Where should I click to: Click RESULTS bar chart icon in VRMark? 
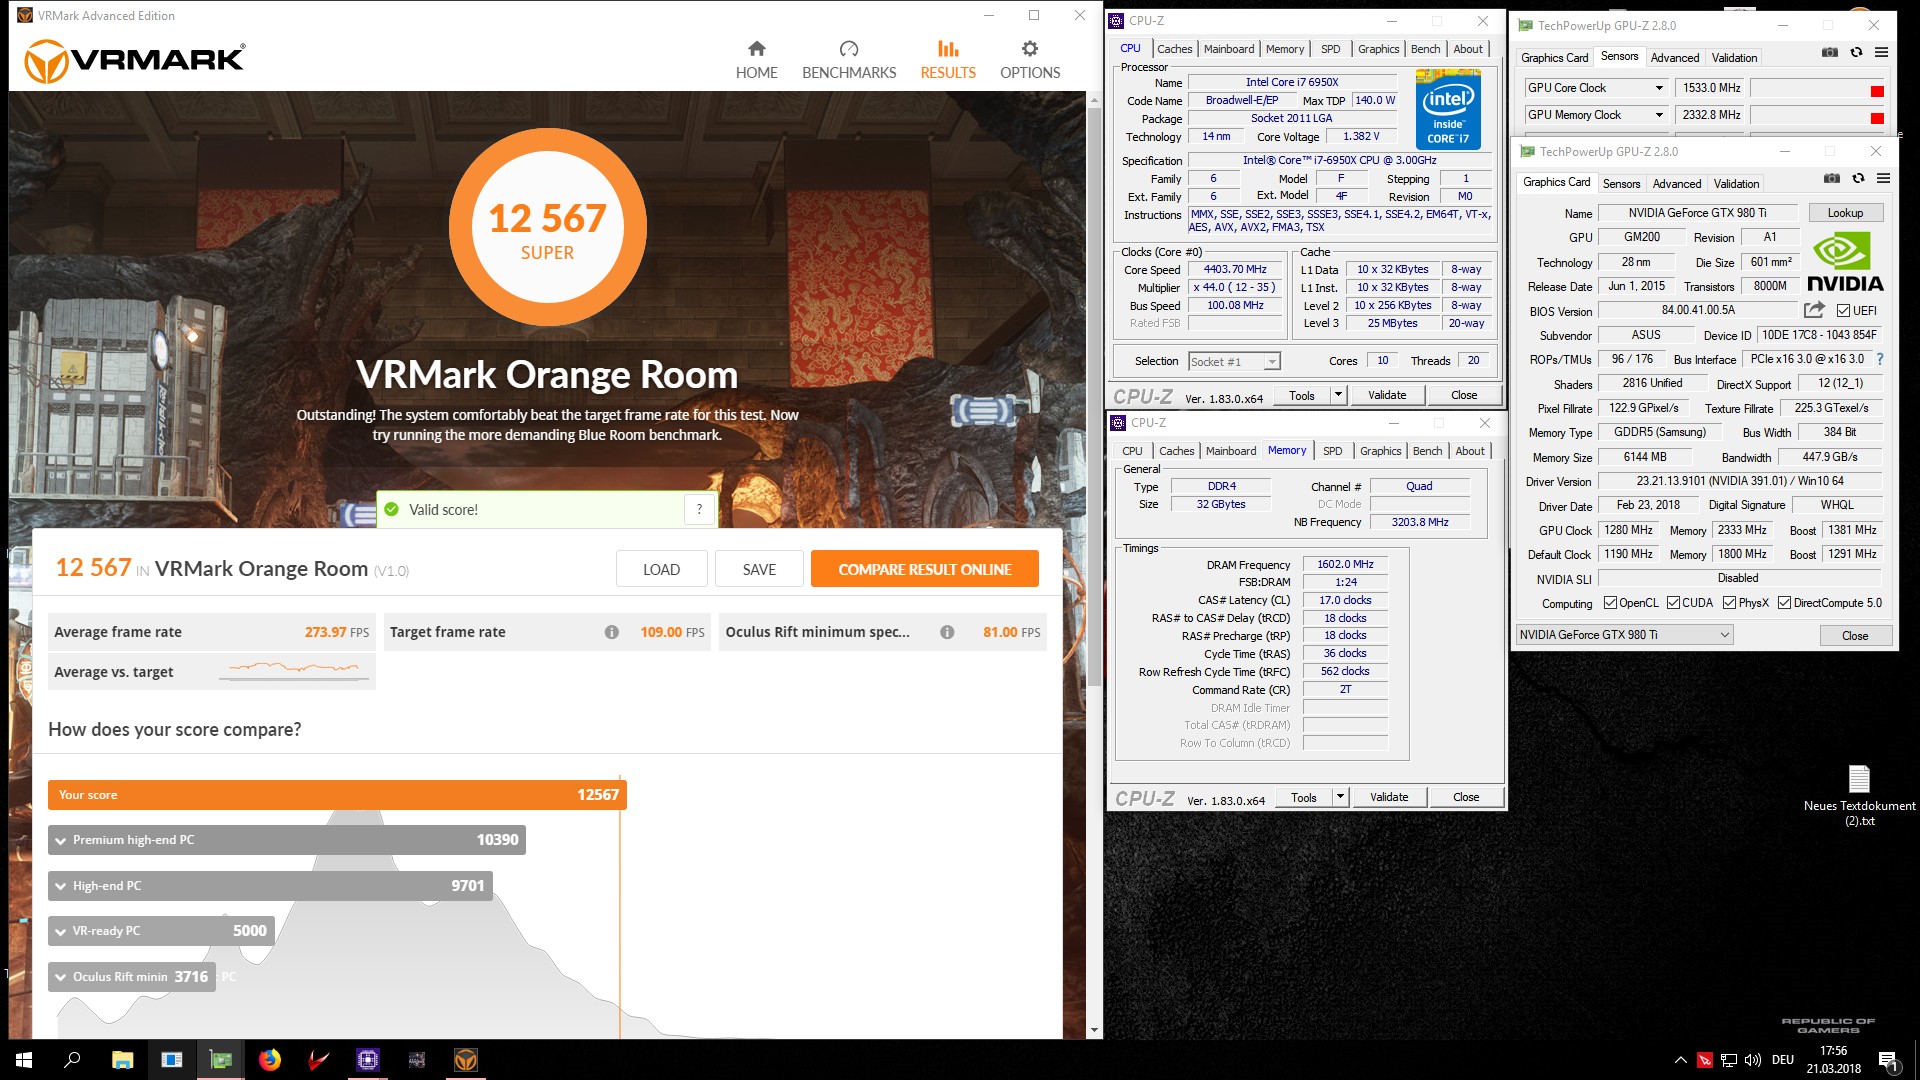948,49
